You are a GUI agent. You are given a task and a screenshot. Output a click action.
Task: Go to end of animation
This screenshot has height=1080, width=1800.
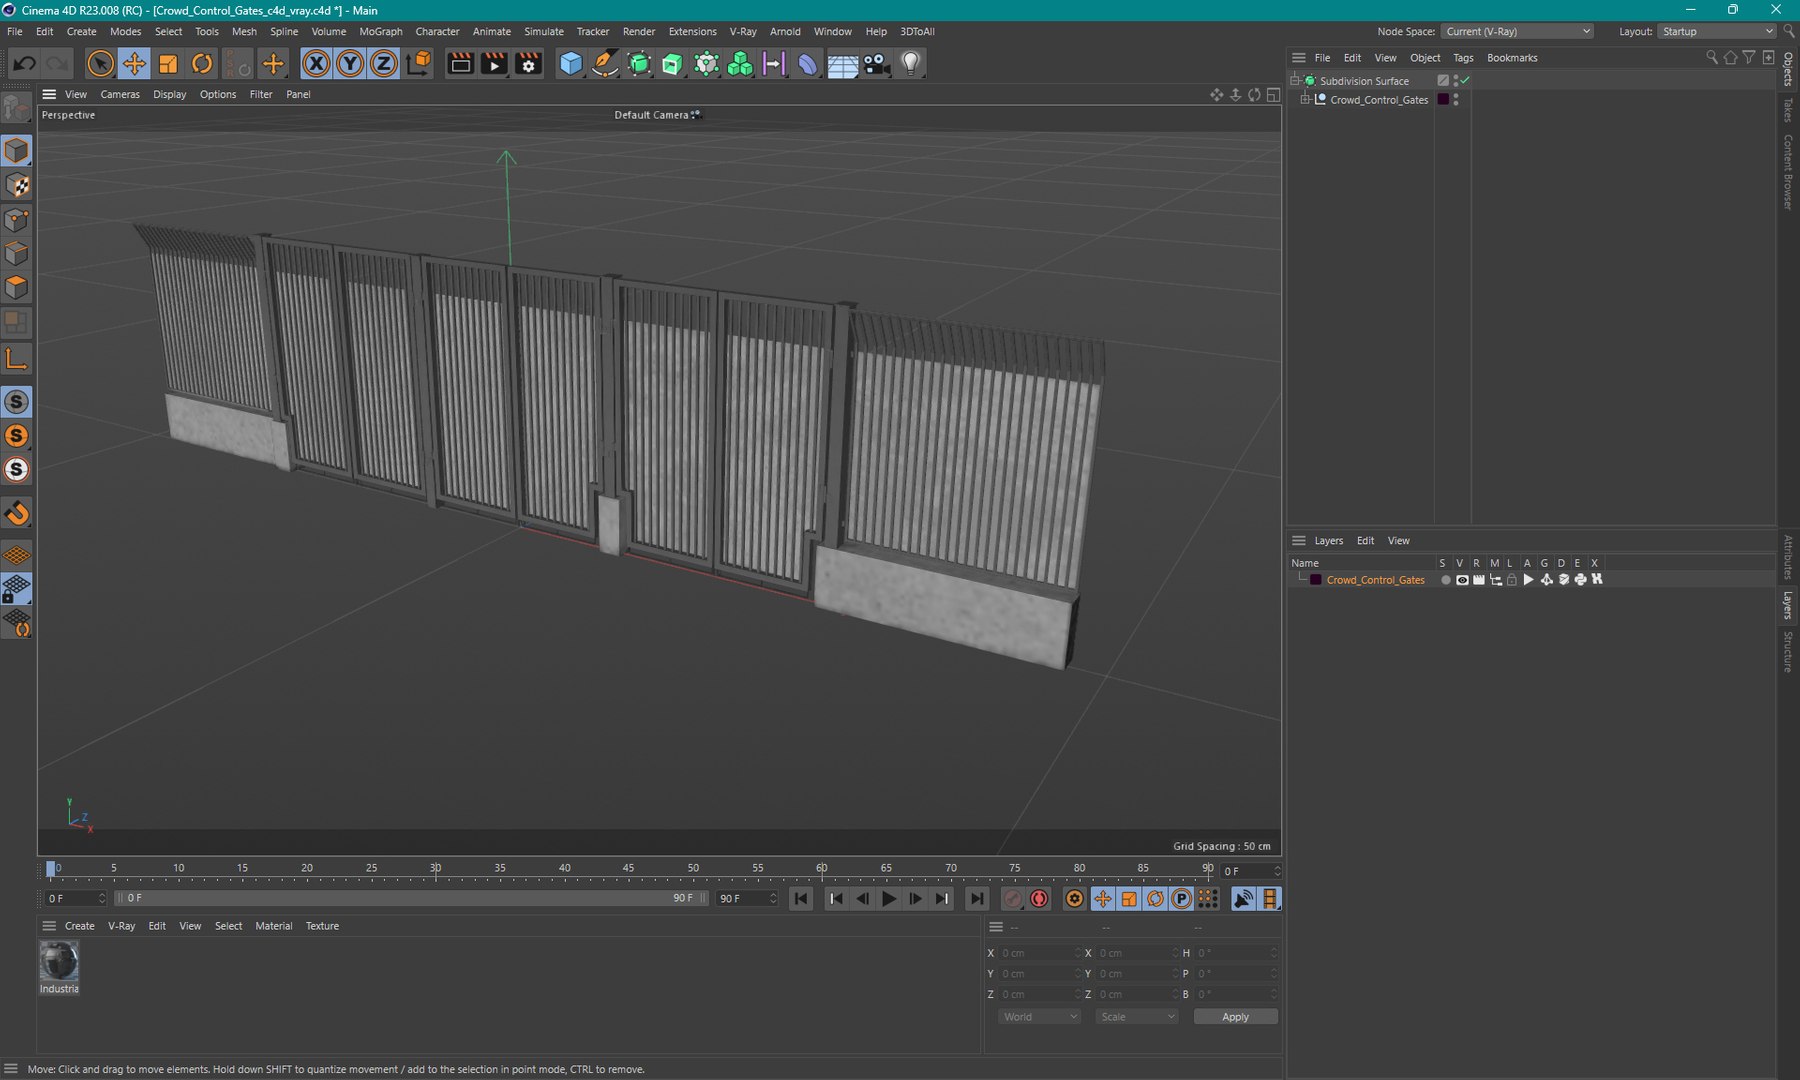coord(977,899)
